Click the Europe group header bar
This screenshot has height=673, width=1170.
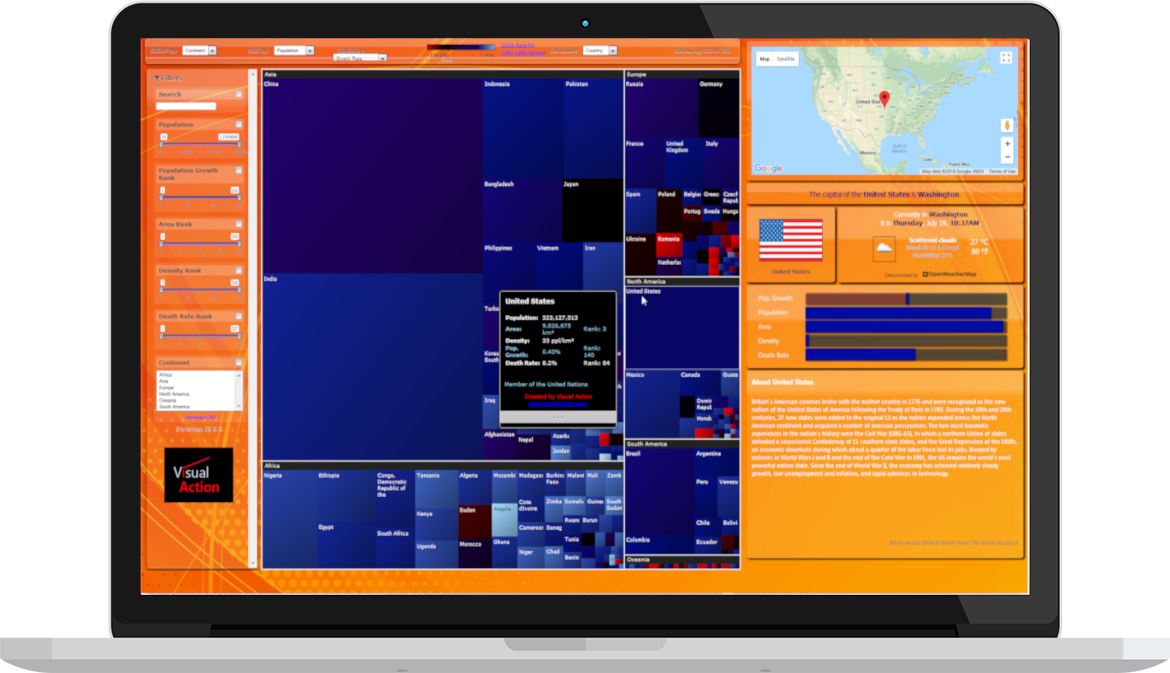[x=682, y=75]
